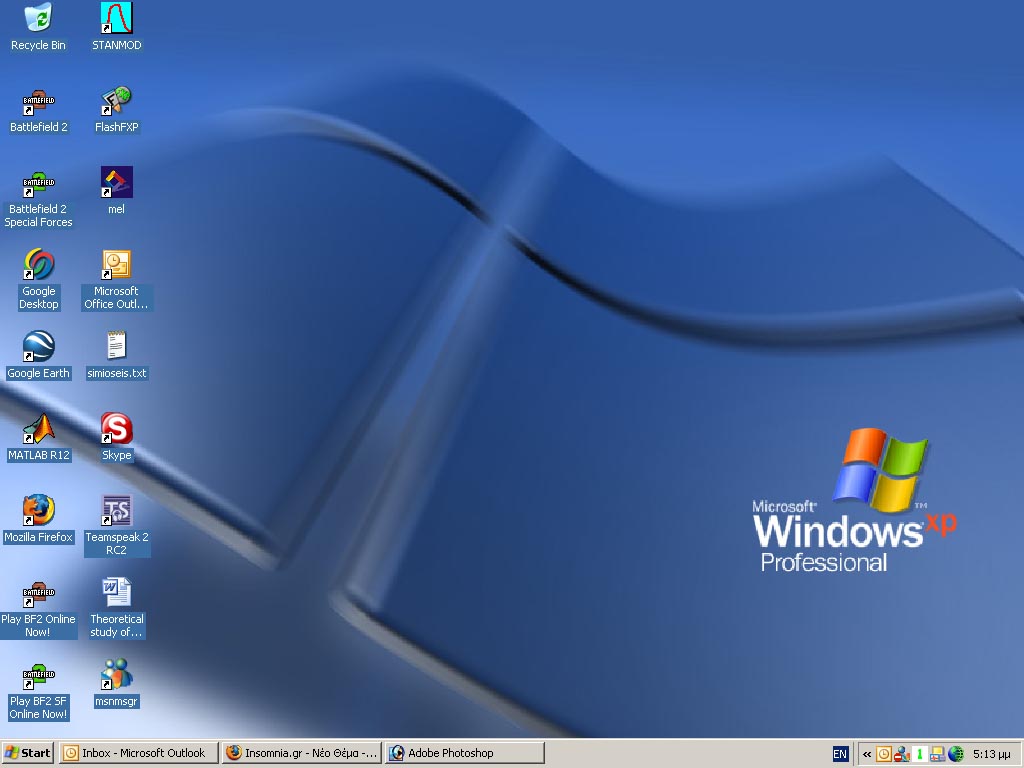Select the Google Desktop shortcut icon
This screenshot has width=1024, height=768.
click(38, 265)
